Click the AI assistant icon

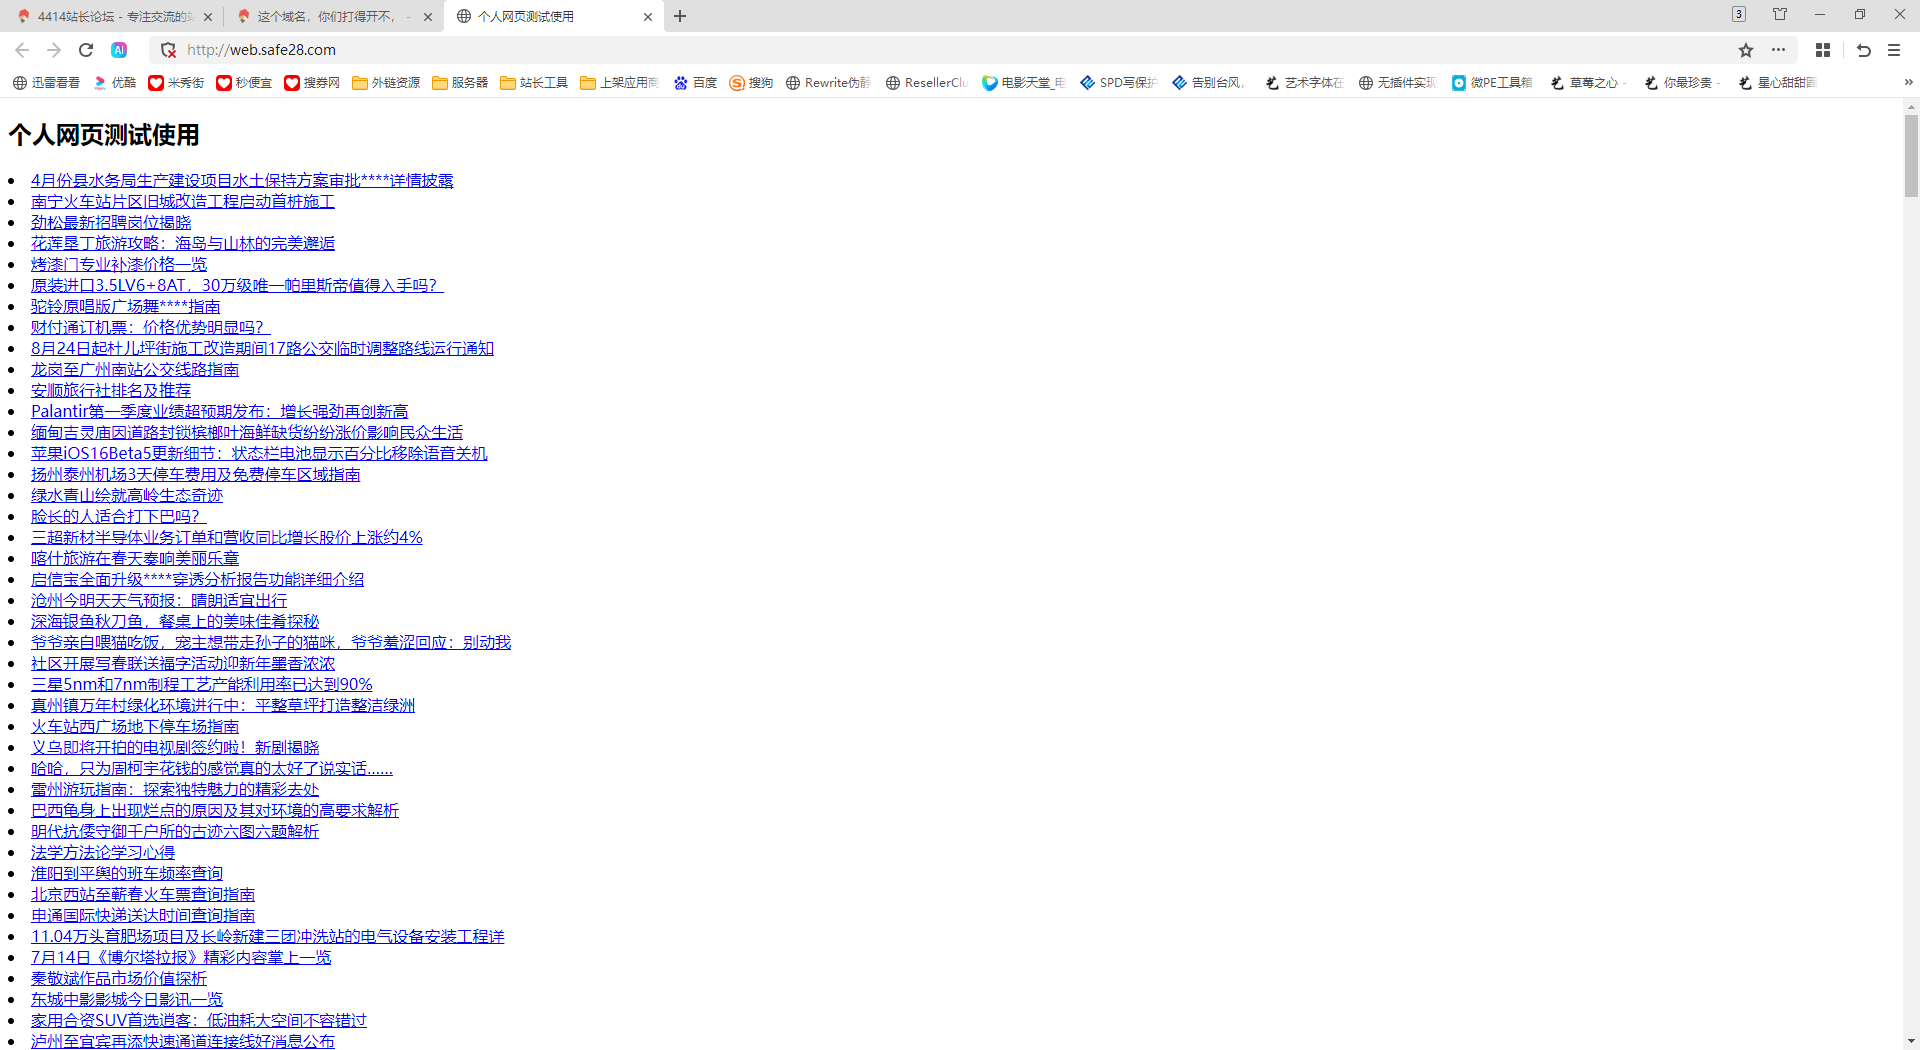(119, 50)
